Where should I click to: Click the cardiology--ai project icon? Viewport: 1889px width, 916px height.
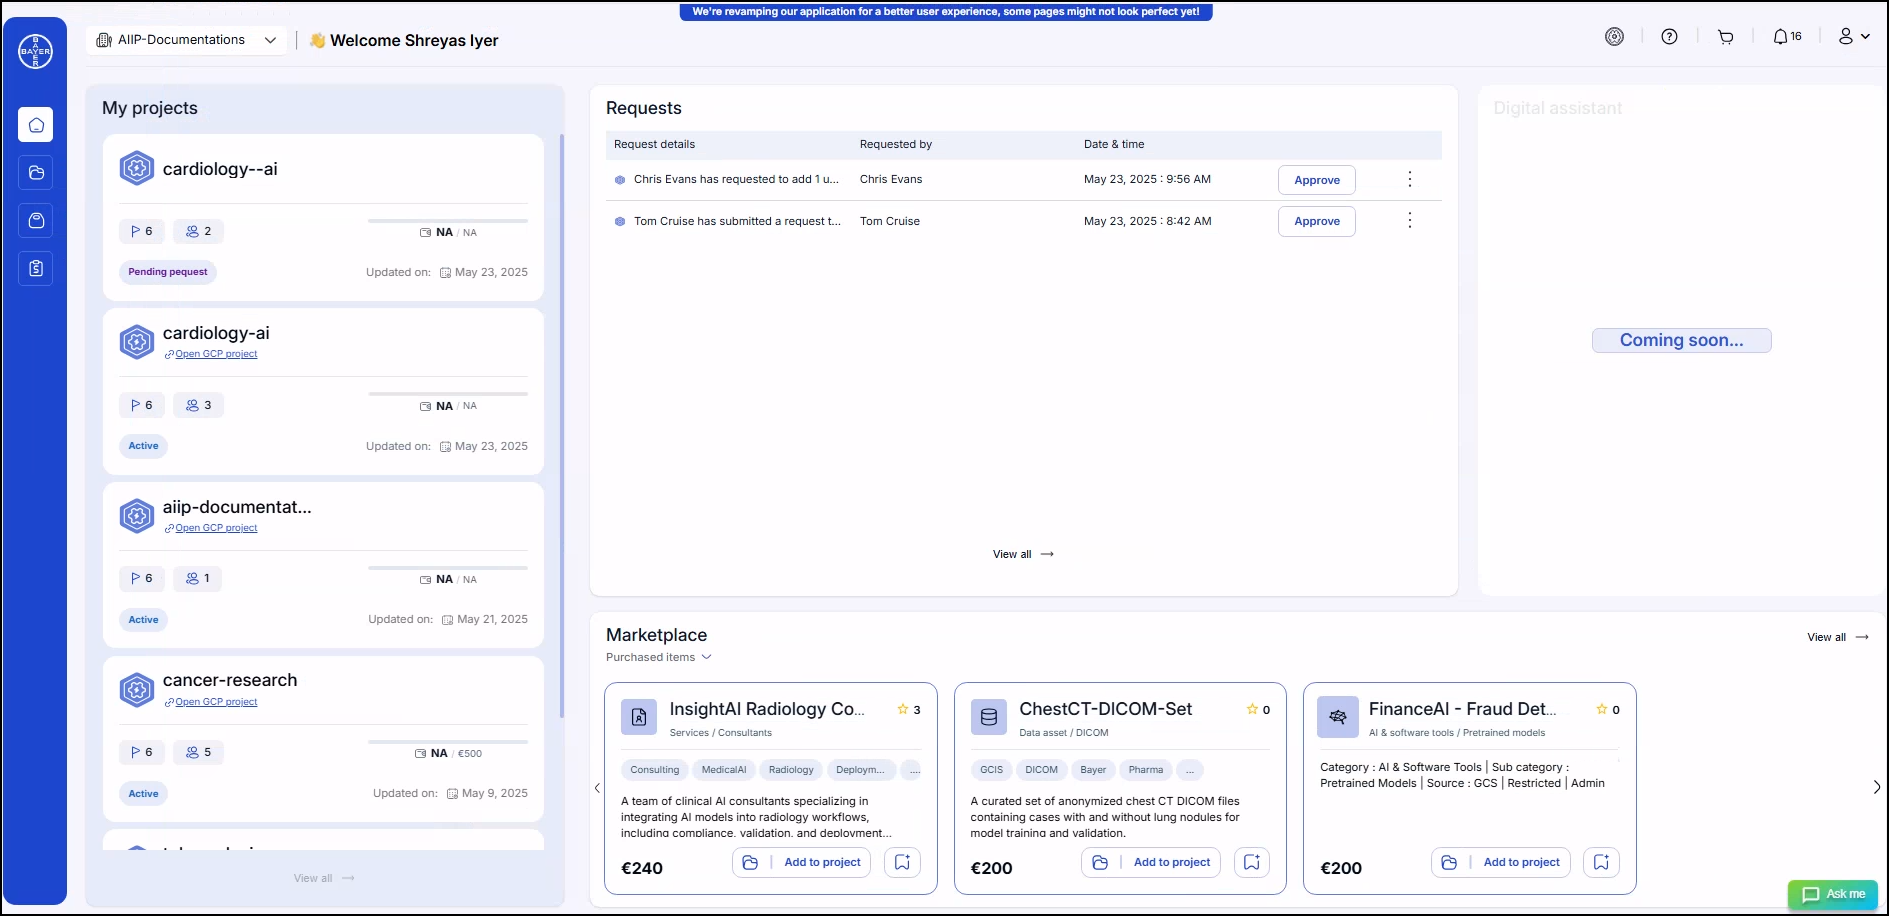137,168
